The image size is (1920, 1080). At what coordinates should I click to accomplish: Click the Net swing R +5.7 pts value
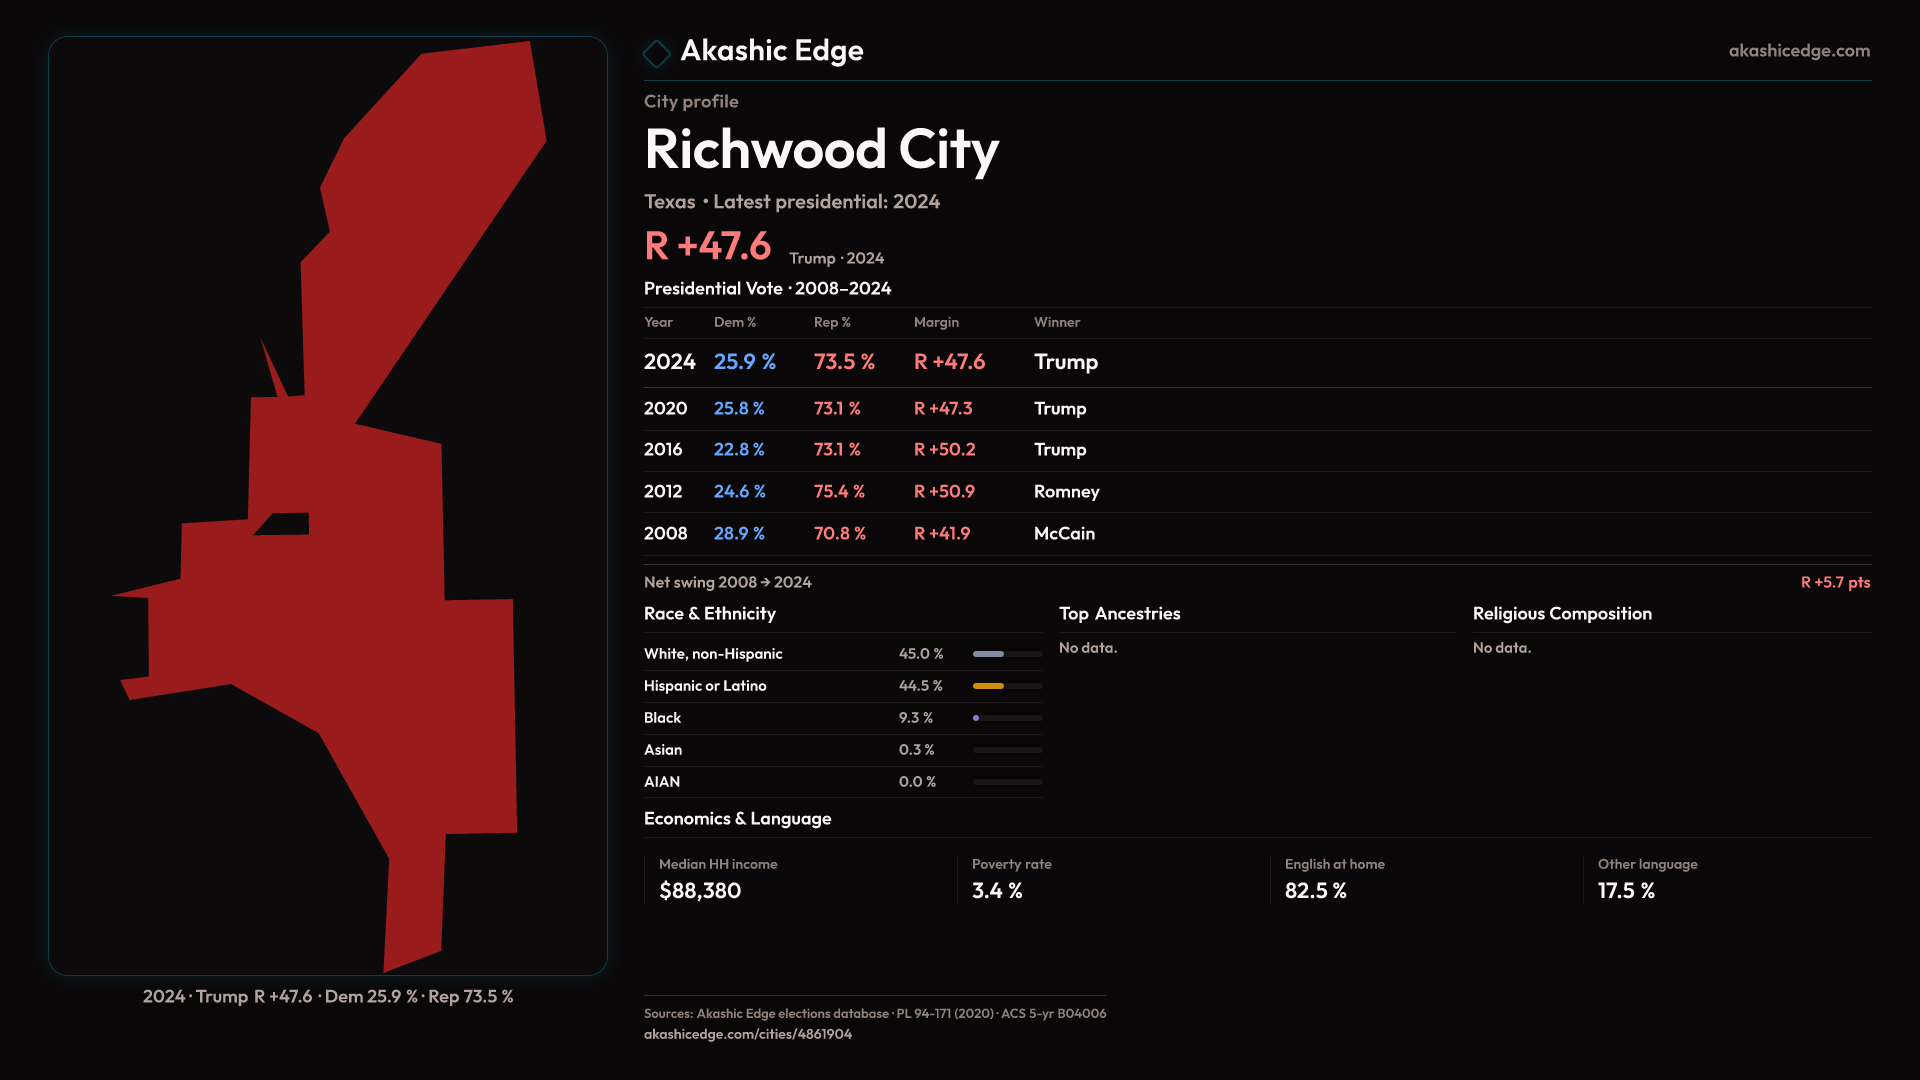coord(1834,582)
